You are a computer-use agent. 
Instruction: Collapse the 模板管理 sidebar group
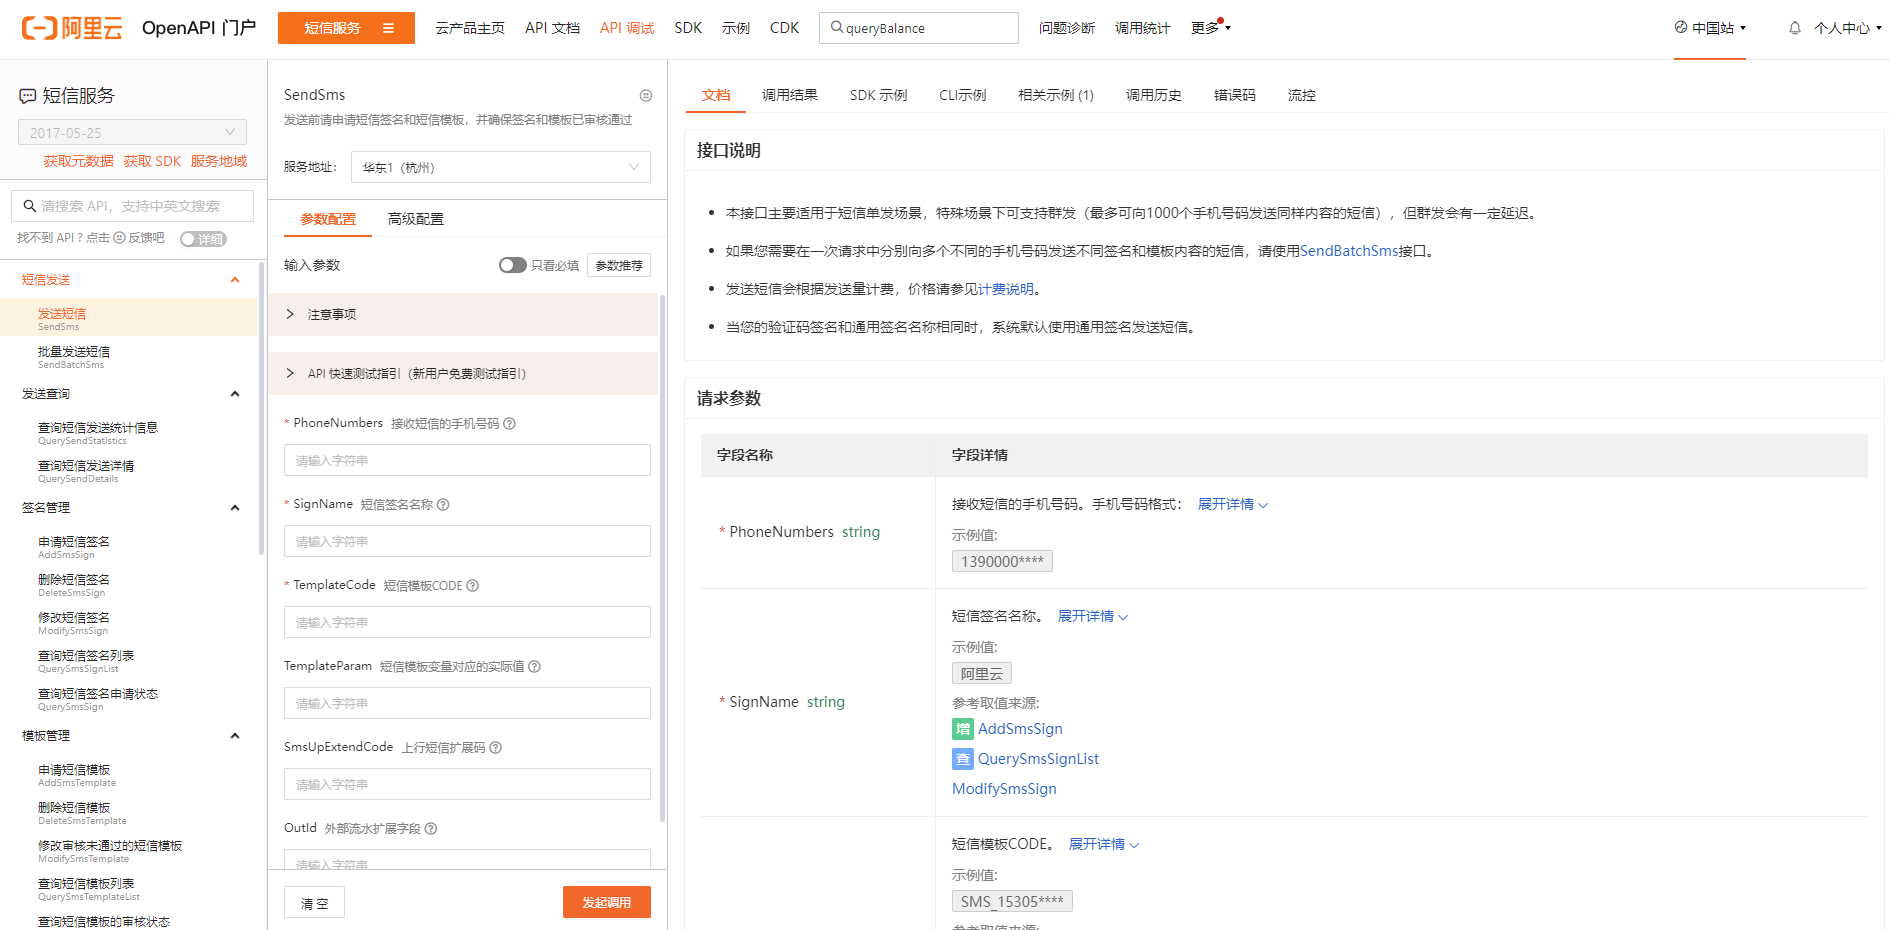pyautogui.click(x=235, y=736)
